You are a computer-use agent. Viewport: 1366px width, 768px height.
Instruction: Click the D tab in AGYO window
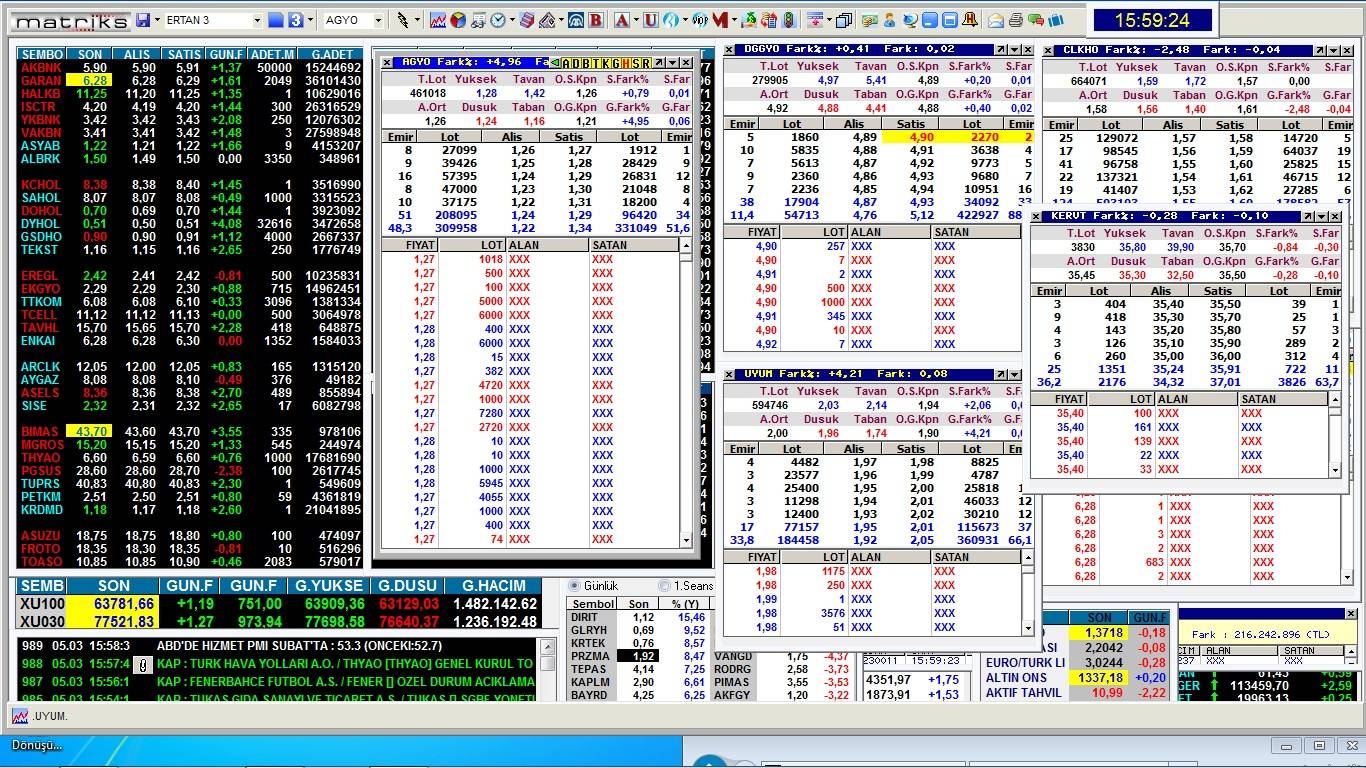(x=575, y=63)
